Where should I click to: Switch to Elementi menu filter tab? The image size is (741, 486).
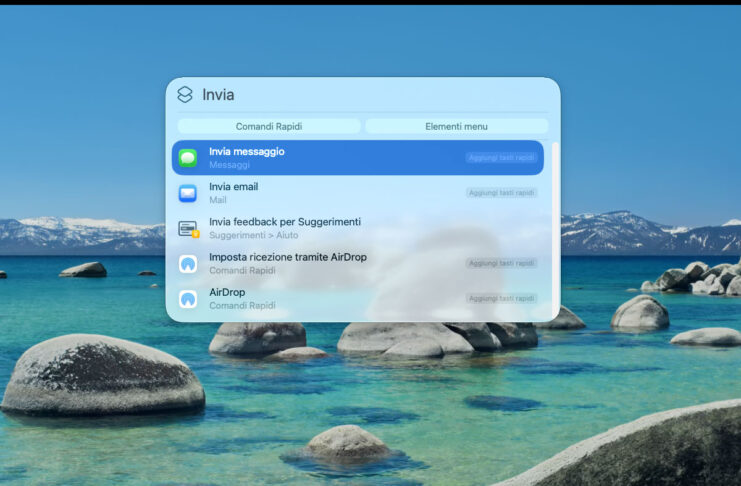point(457,126)
